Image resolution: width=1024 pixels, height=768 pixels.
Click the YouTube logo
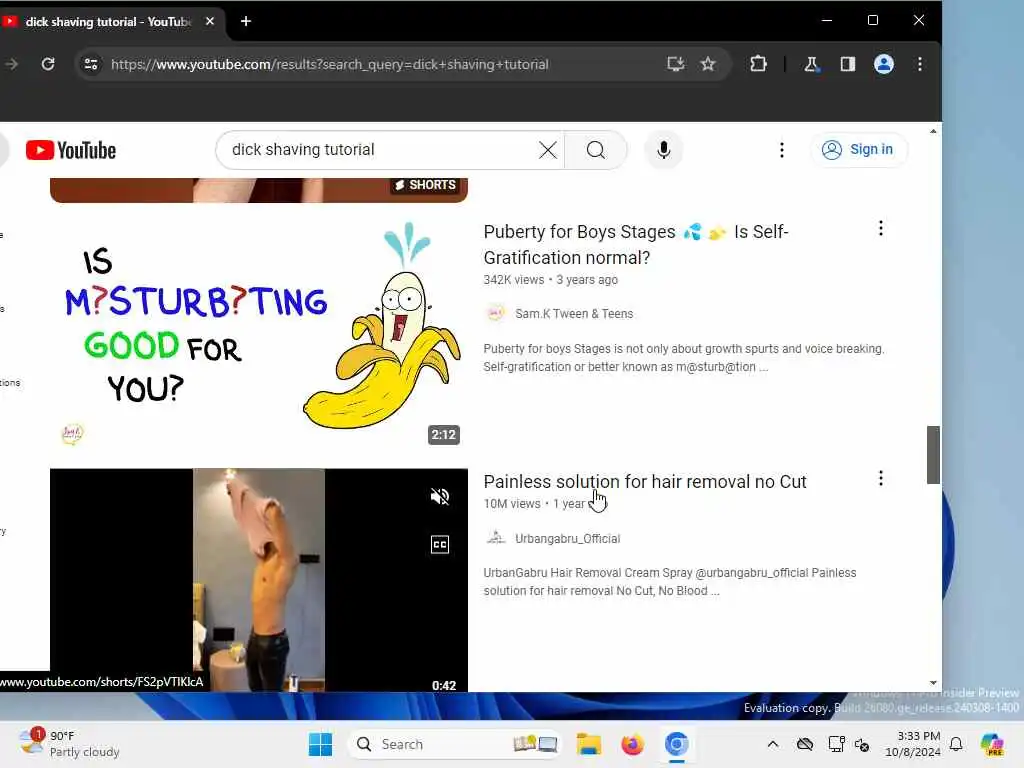pos(71,150)
